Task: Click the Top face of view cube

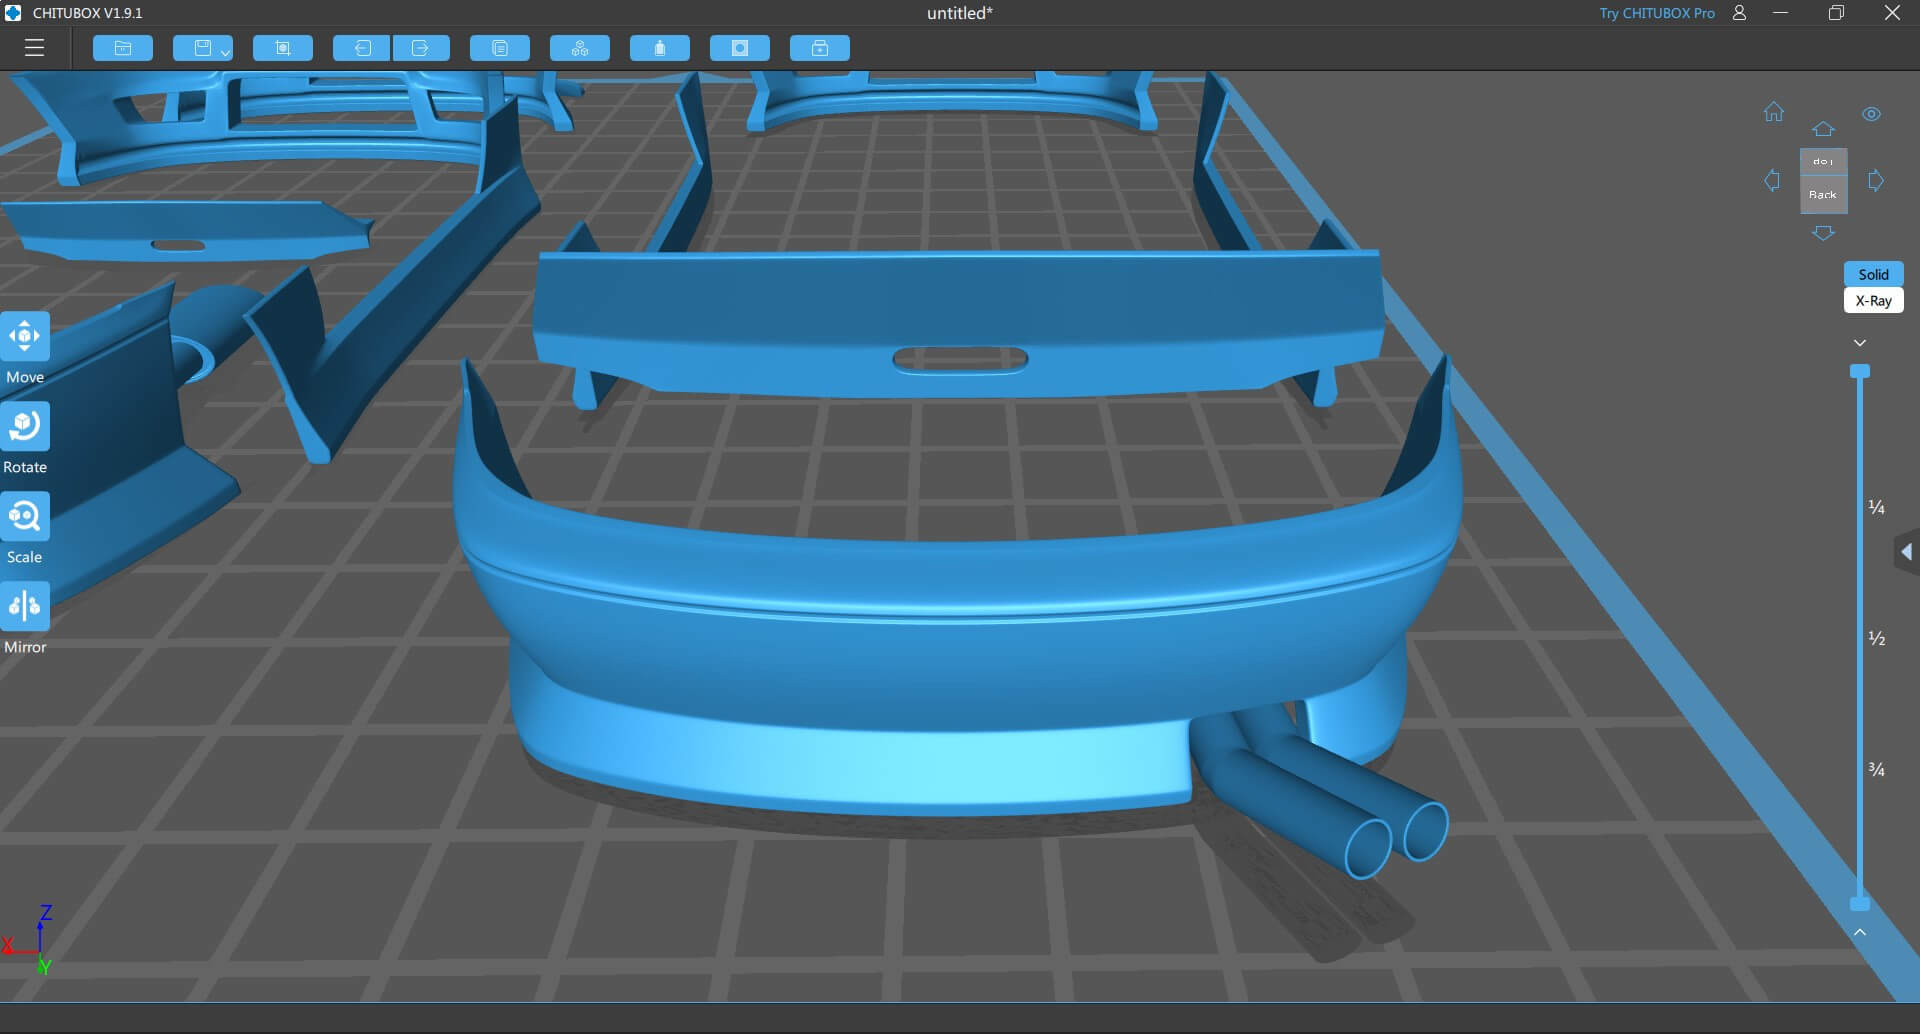Action: click(1823, 161)
